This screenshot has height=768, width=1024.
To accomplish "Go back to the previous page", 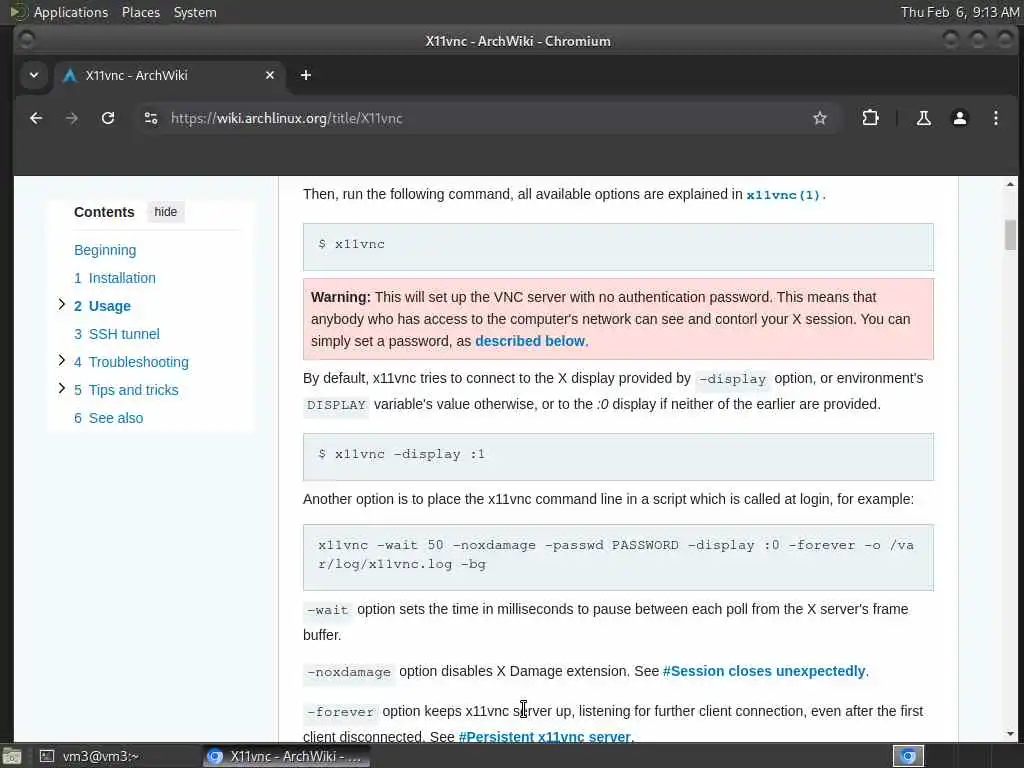I will [36, 118].
